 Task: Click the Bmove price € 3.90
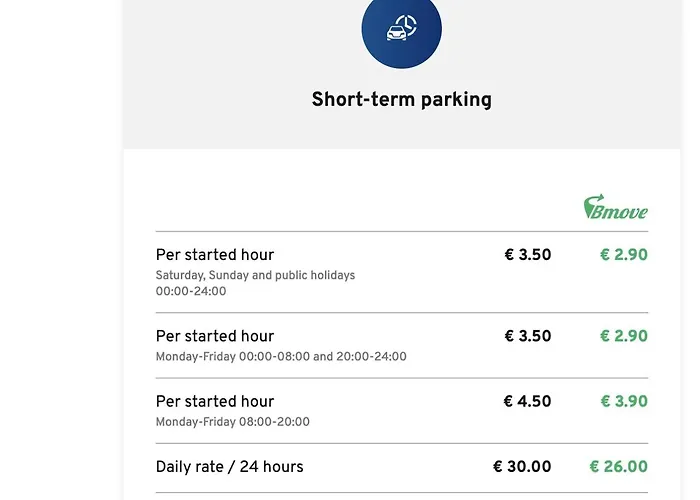click(x=623, y=401)
